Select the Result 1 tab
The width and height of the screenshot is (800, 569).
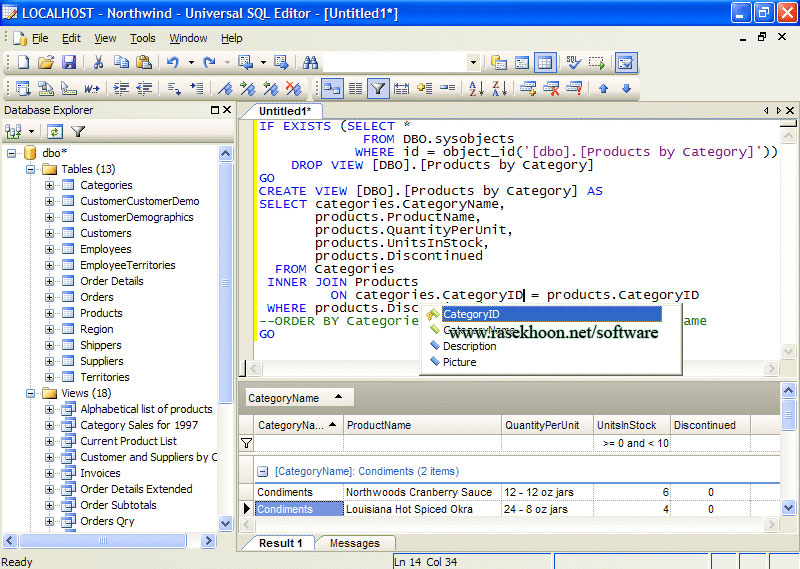coord(281,543)
